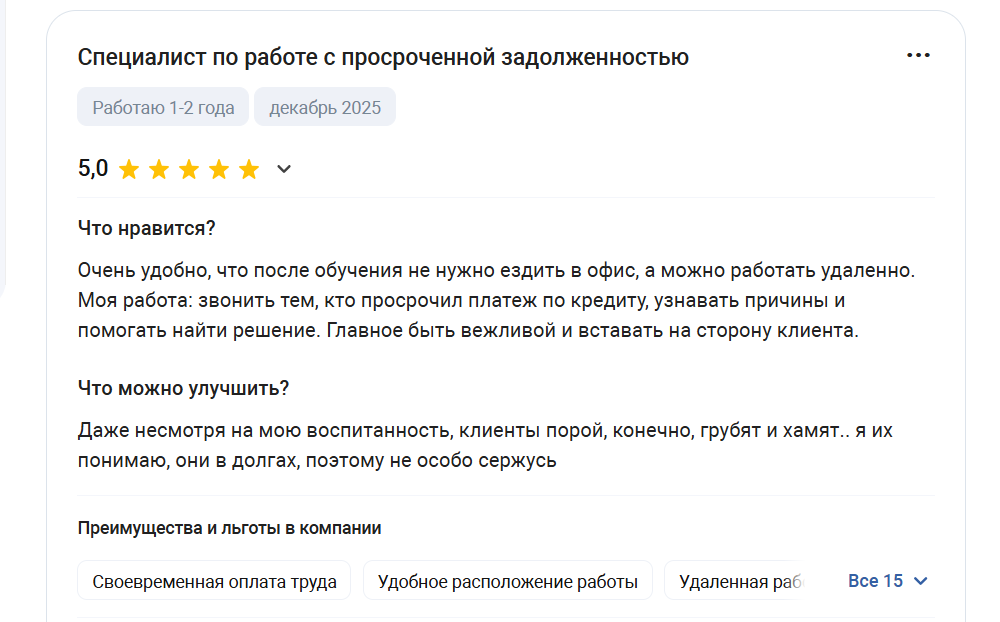Click the partially hidden 'Удаленная раб…' chip
The image size is (1000, 622).
740,581
